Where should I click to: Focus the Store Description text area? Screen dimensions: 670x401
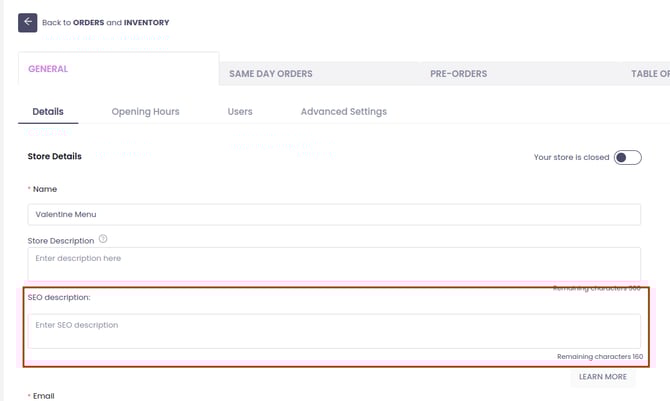tap(334, 263)
